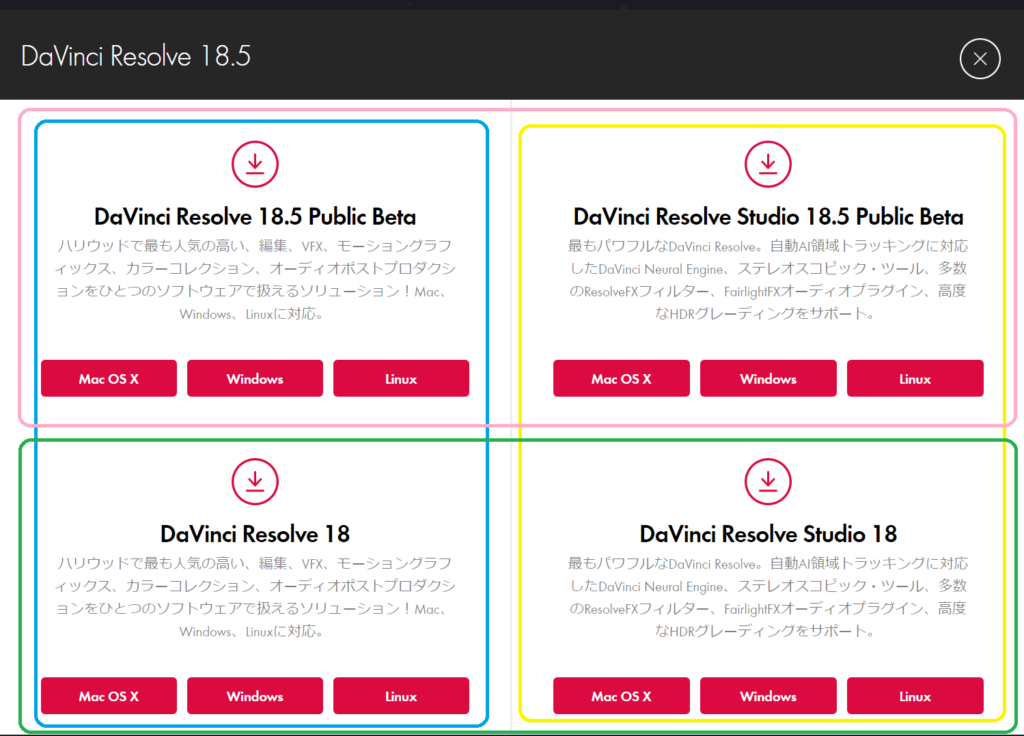Screen dimensions: 1024x736
Task: Choose Mac OS X under DaVinci Resolve 18
Action: coord(109,696)
